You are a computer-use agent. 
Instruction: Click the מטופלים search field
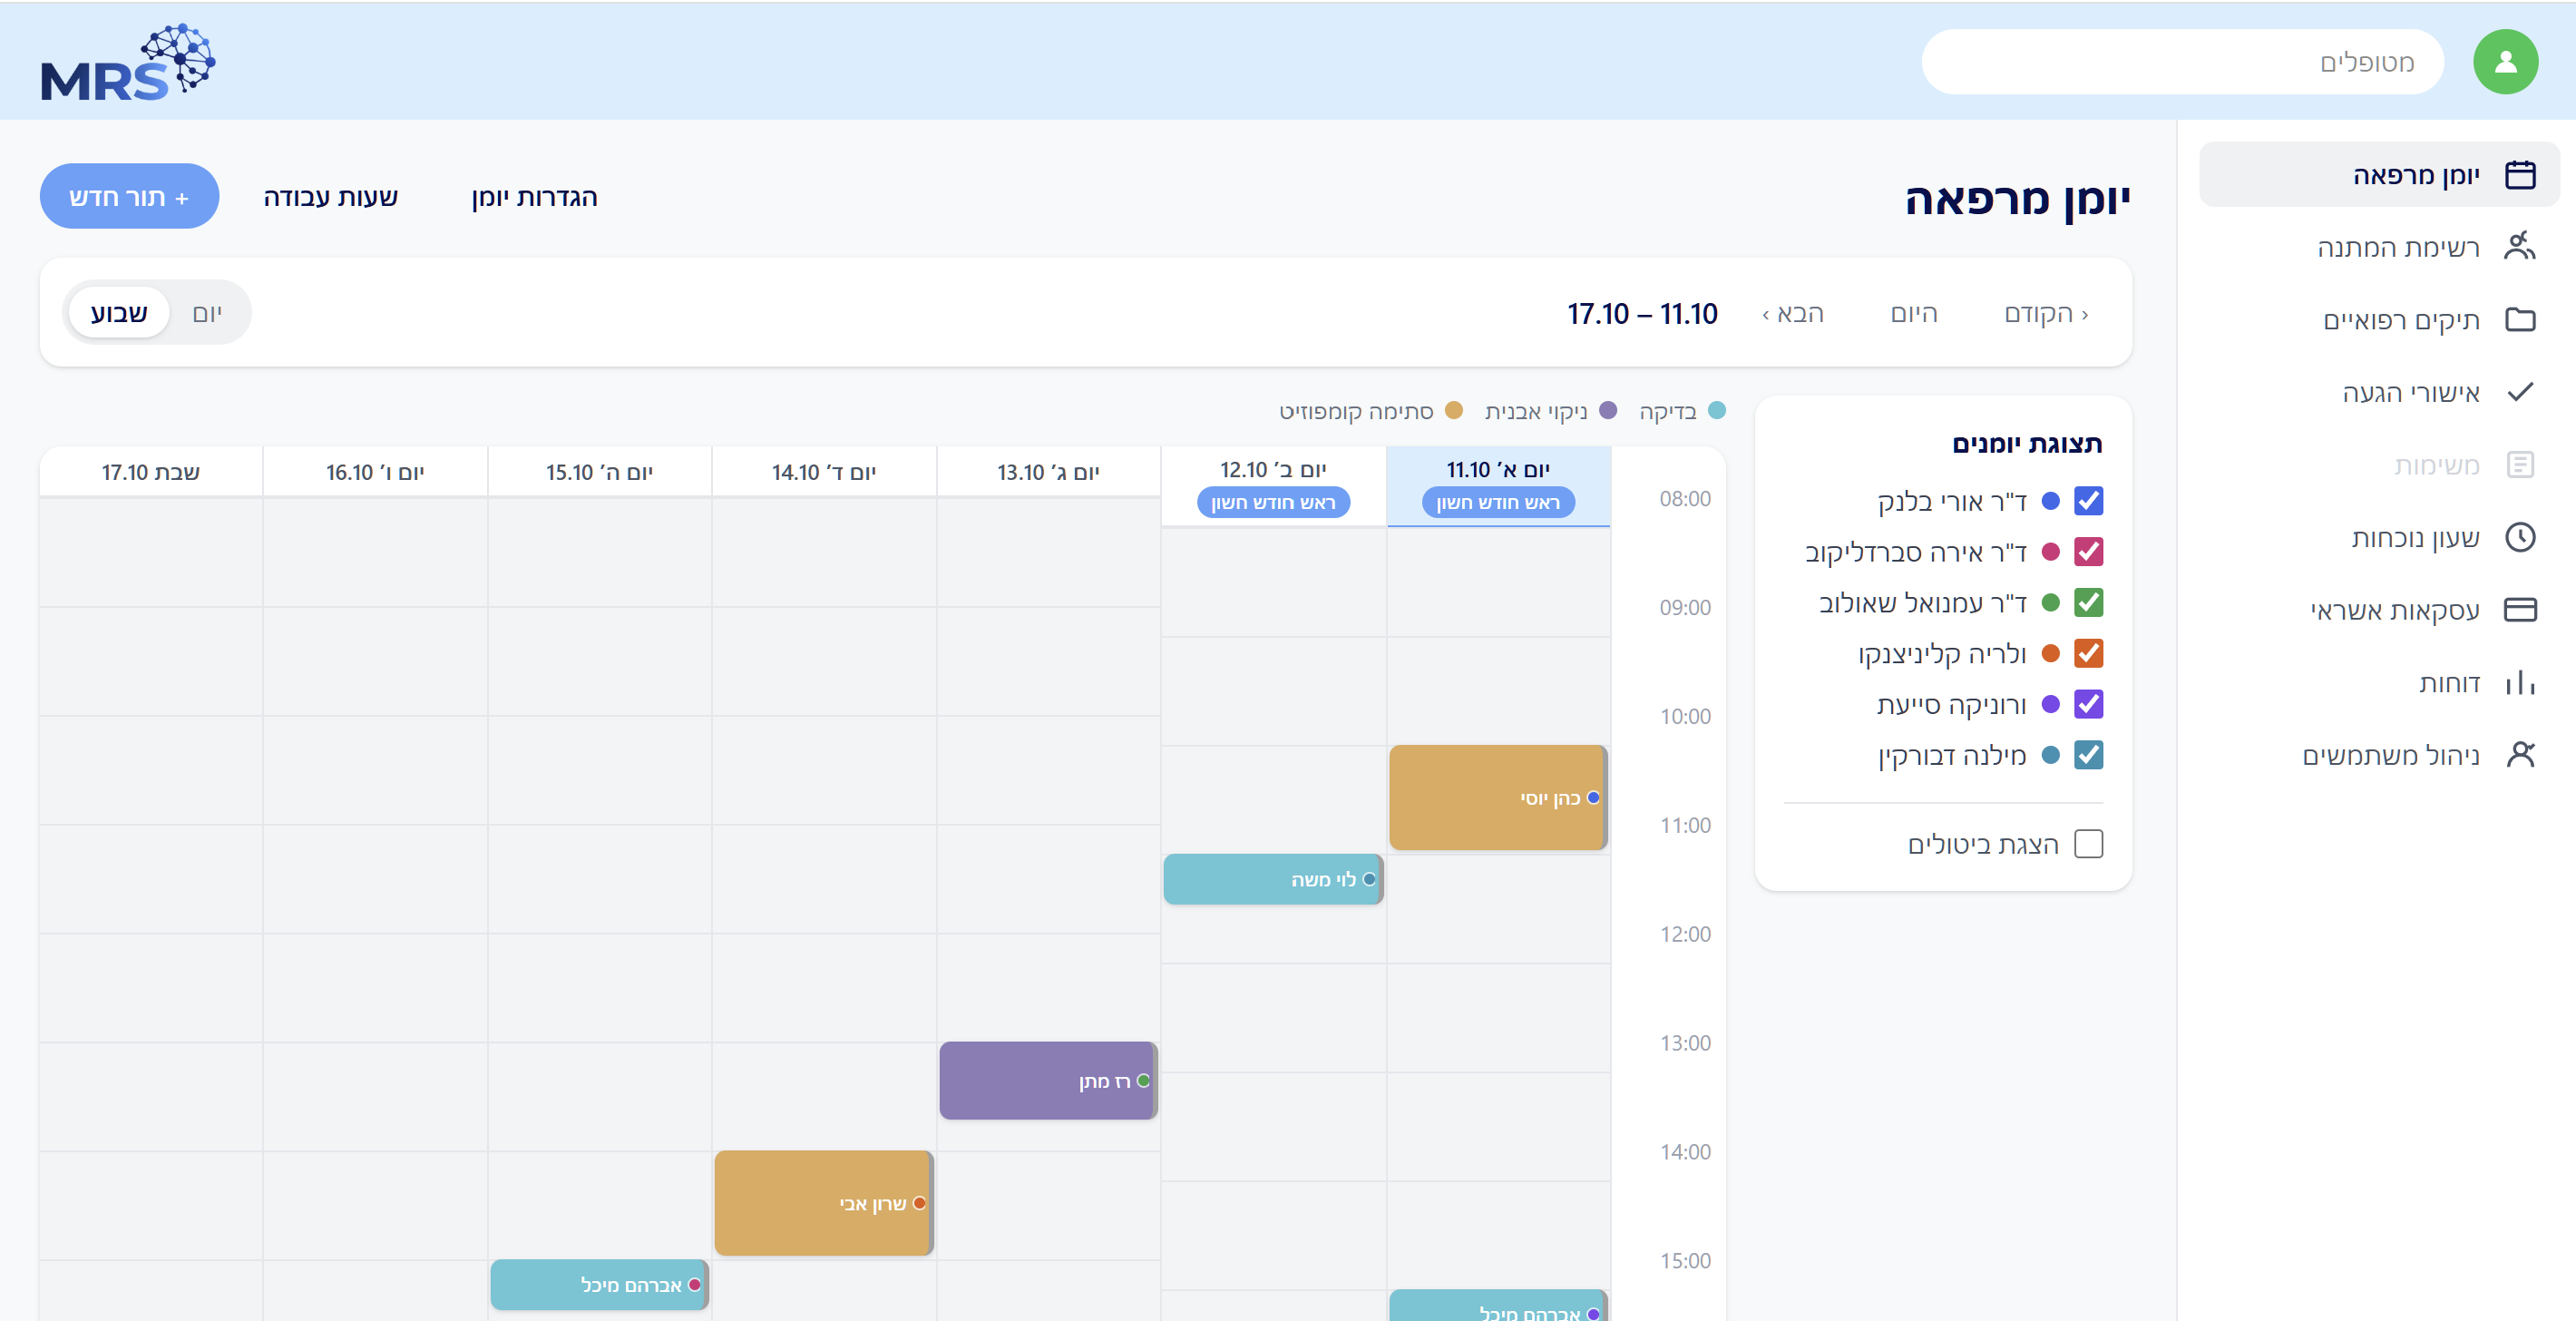[x=2182, y=62]
